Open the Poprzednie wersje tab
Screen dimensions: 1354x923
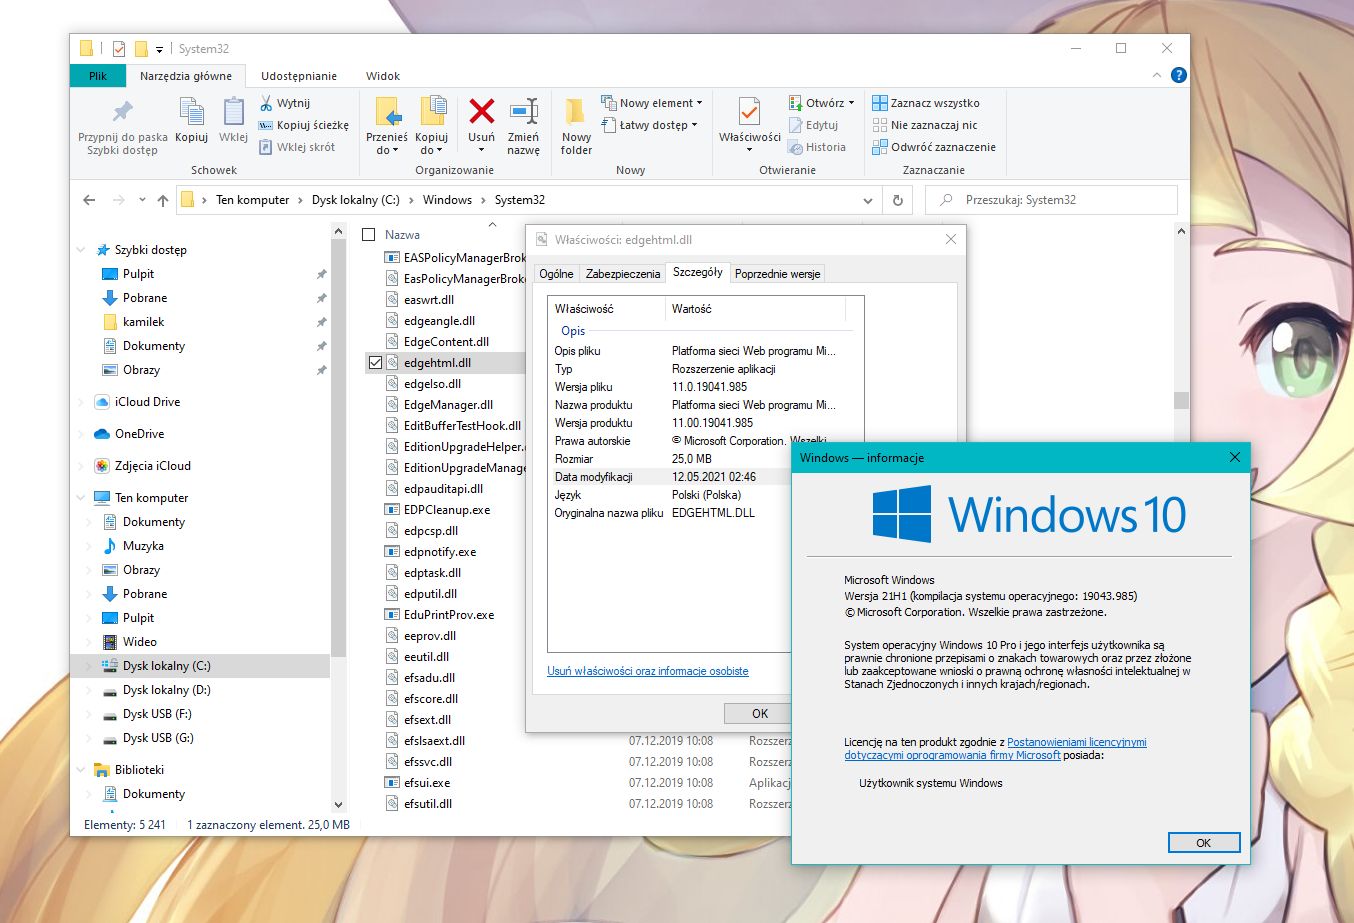coord(777,272)
